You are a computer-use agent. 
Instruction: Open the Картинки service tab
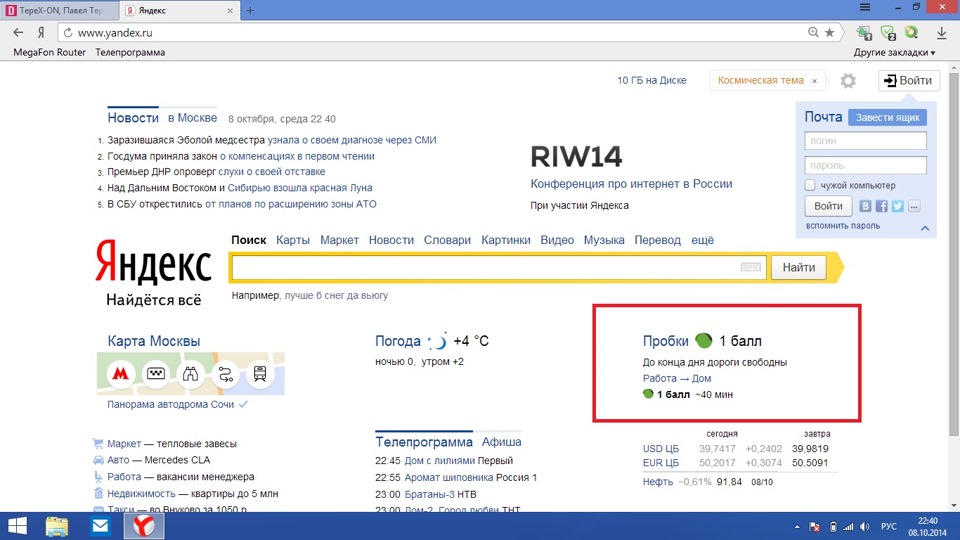coord(506,240)
